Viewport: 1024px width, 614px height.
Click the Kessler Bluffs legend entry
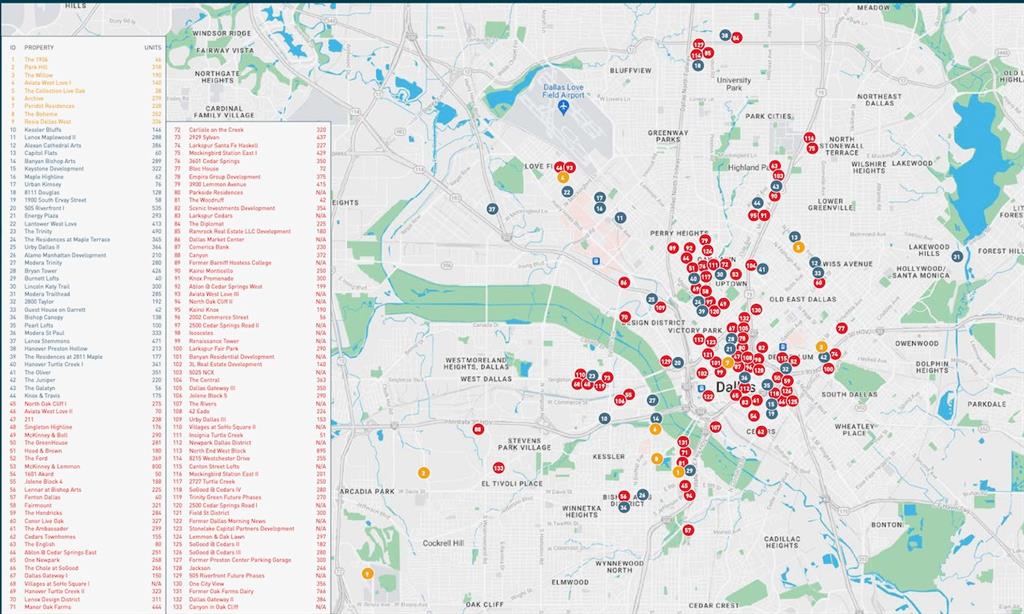[x=43, y=130]
